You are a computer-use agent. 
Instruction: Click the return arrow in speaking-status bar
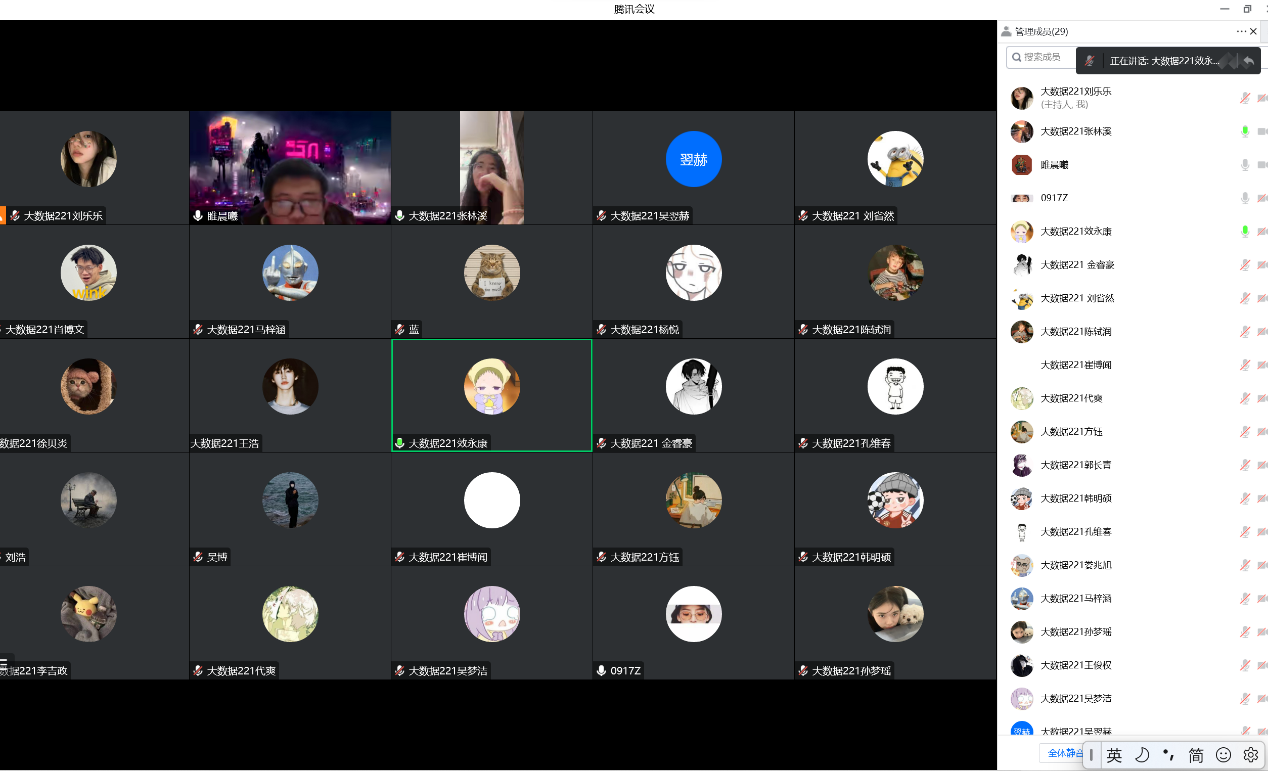point(1249,61)
